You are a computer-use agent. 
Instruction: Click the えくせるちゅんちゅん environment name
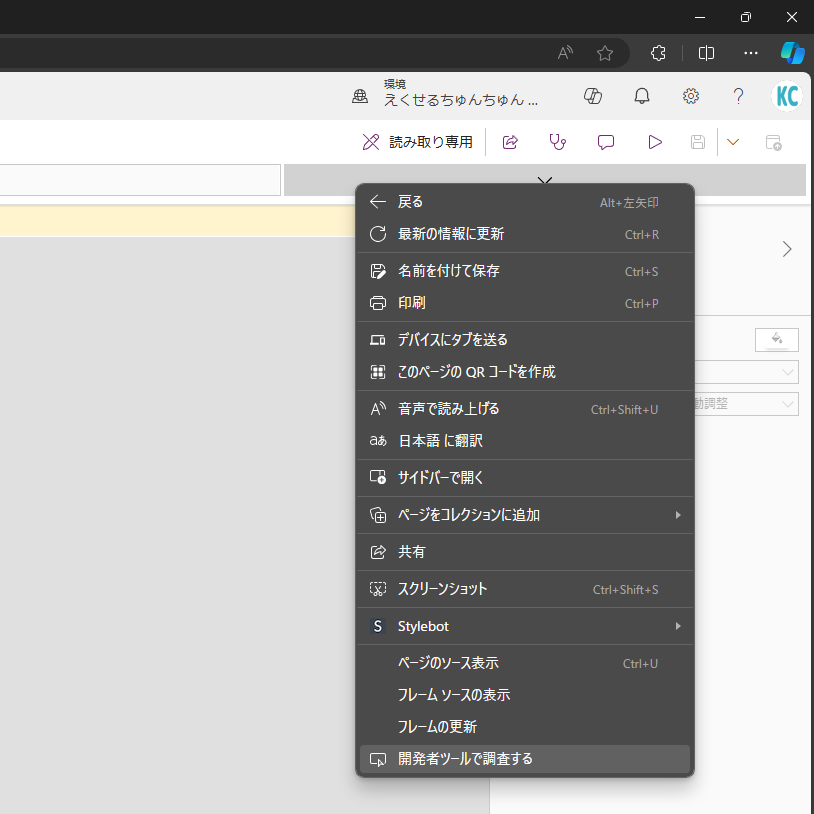coord(460,100)
